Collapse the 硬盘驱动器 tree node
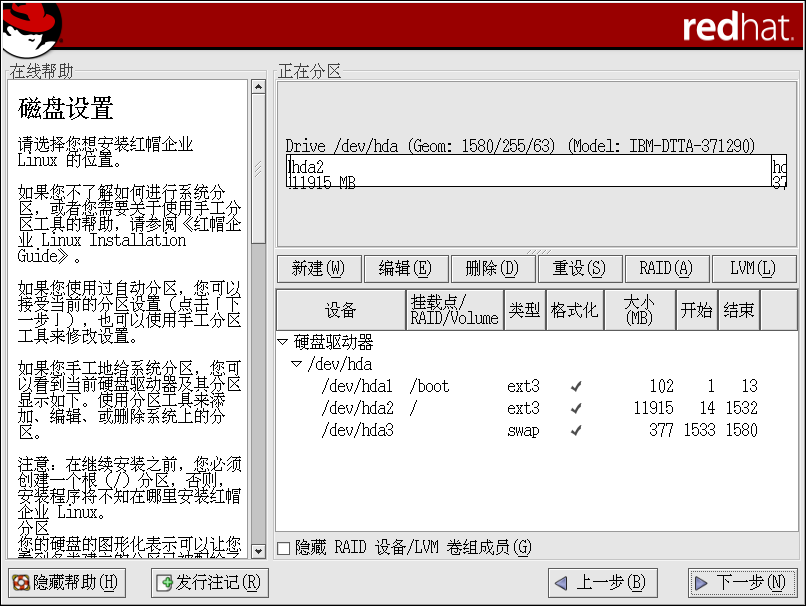This screenshot has height=606, width=806. [x=282, y=341]
